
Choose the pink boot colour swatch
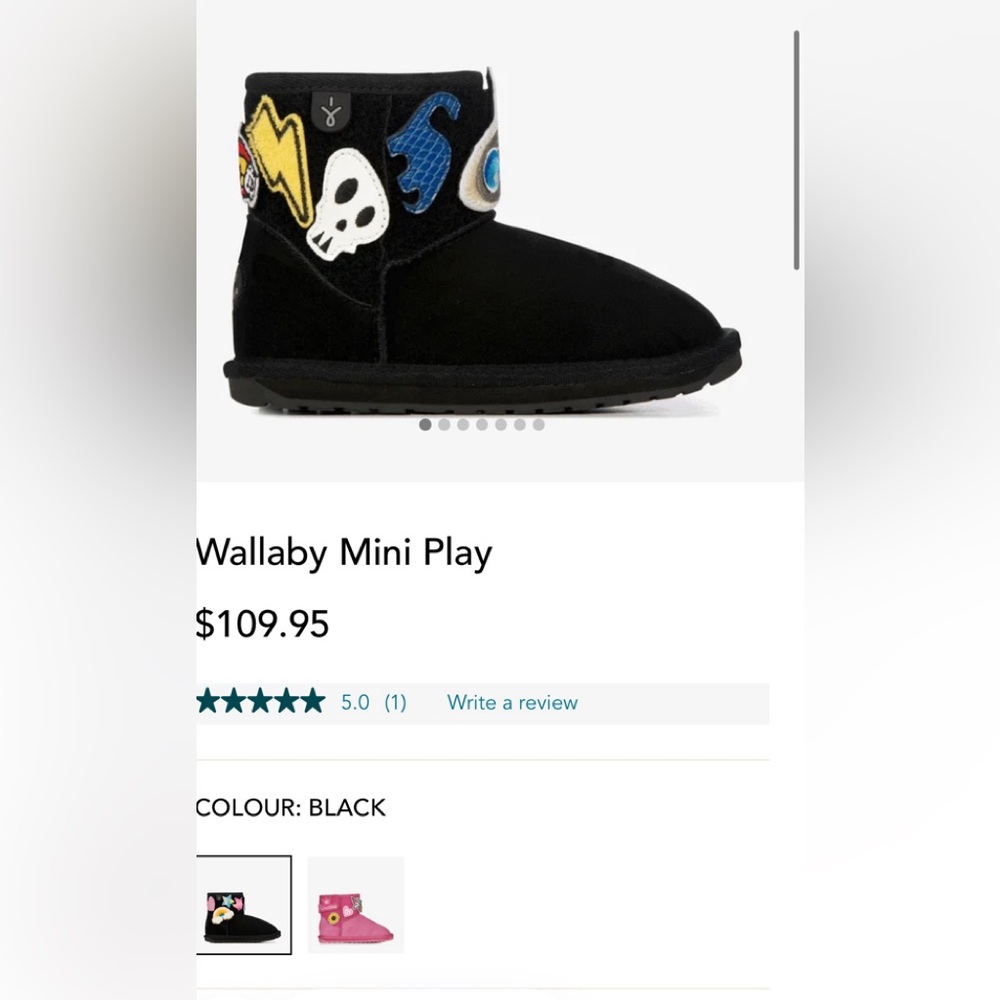(355, 904)
